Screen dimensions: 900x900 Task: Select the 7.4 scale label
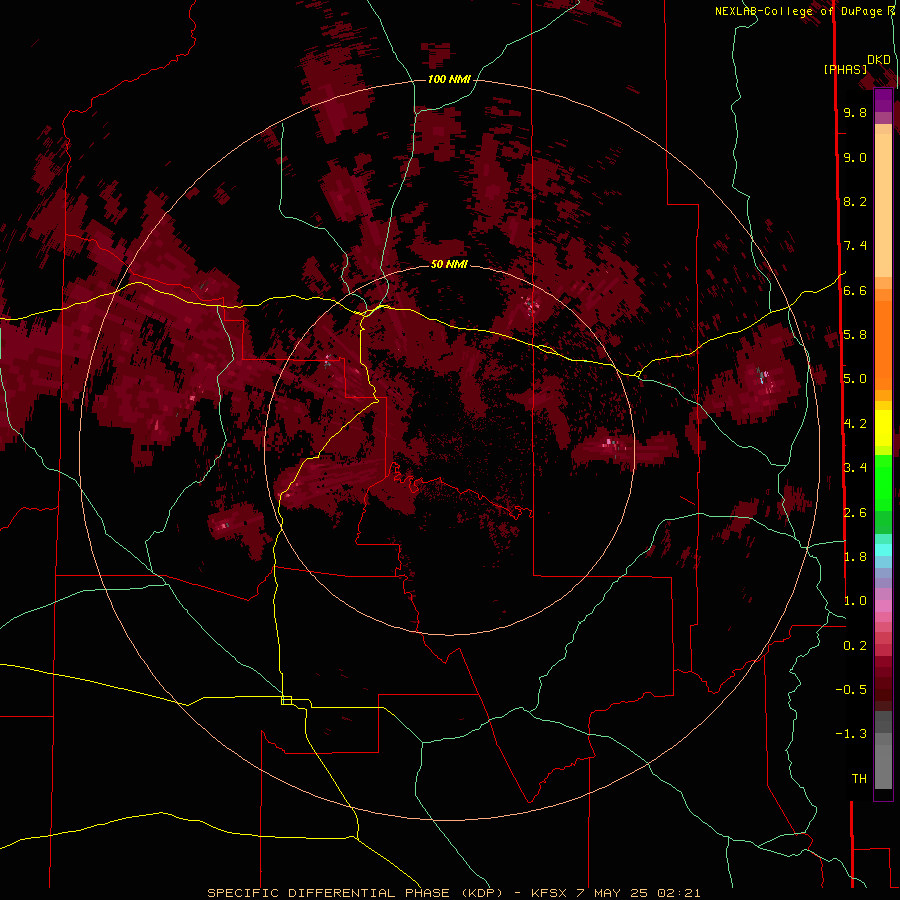click(855, 246)
